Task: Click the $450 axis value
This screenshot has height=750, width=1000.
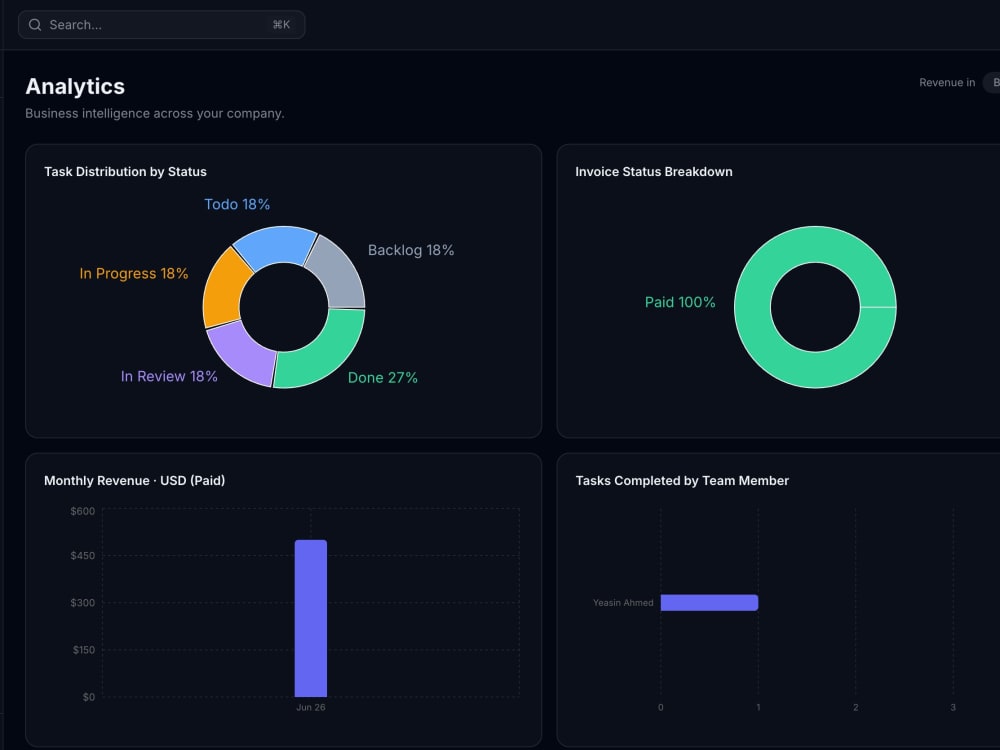Action: pyautogui.click(x=82, y=555)
